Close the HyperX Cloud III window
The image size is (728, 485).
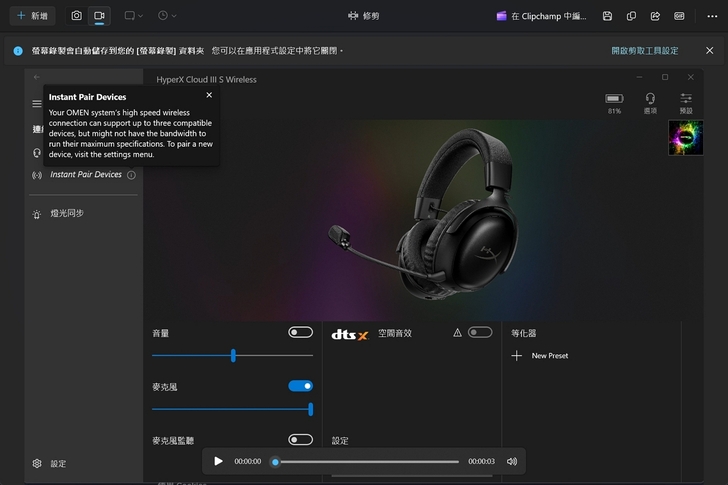click(690, 77)
